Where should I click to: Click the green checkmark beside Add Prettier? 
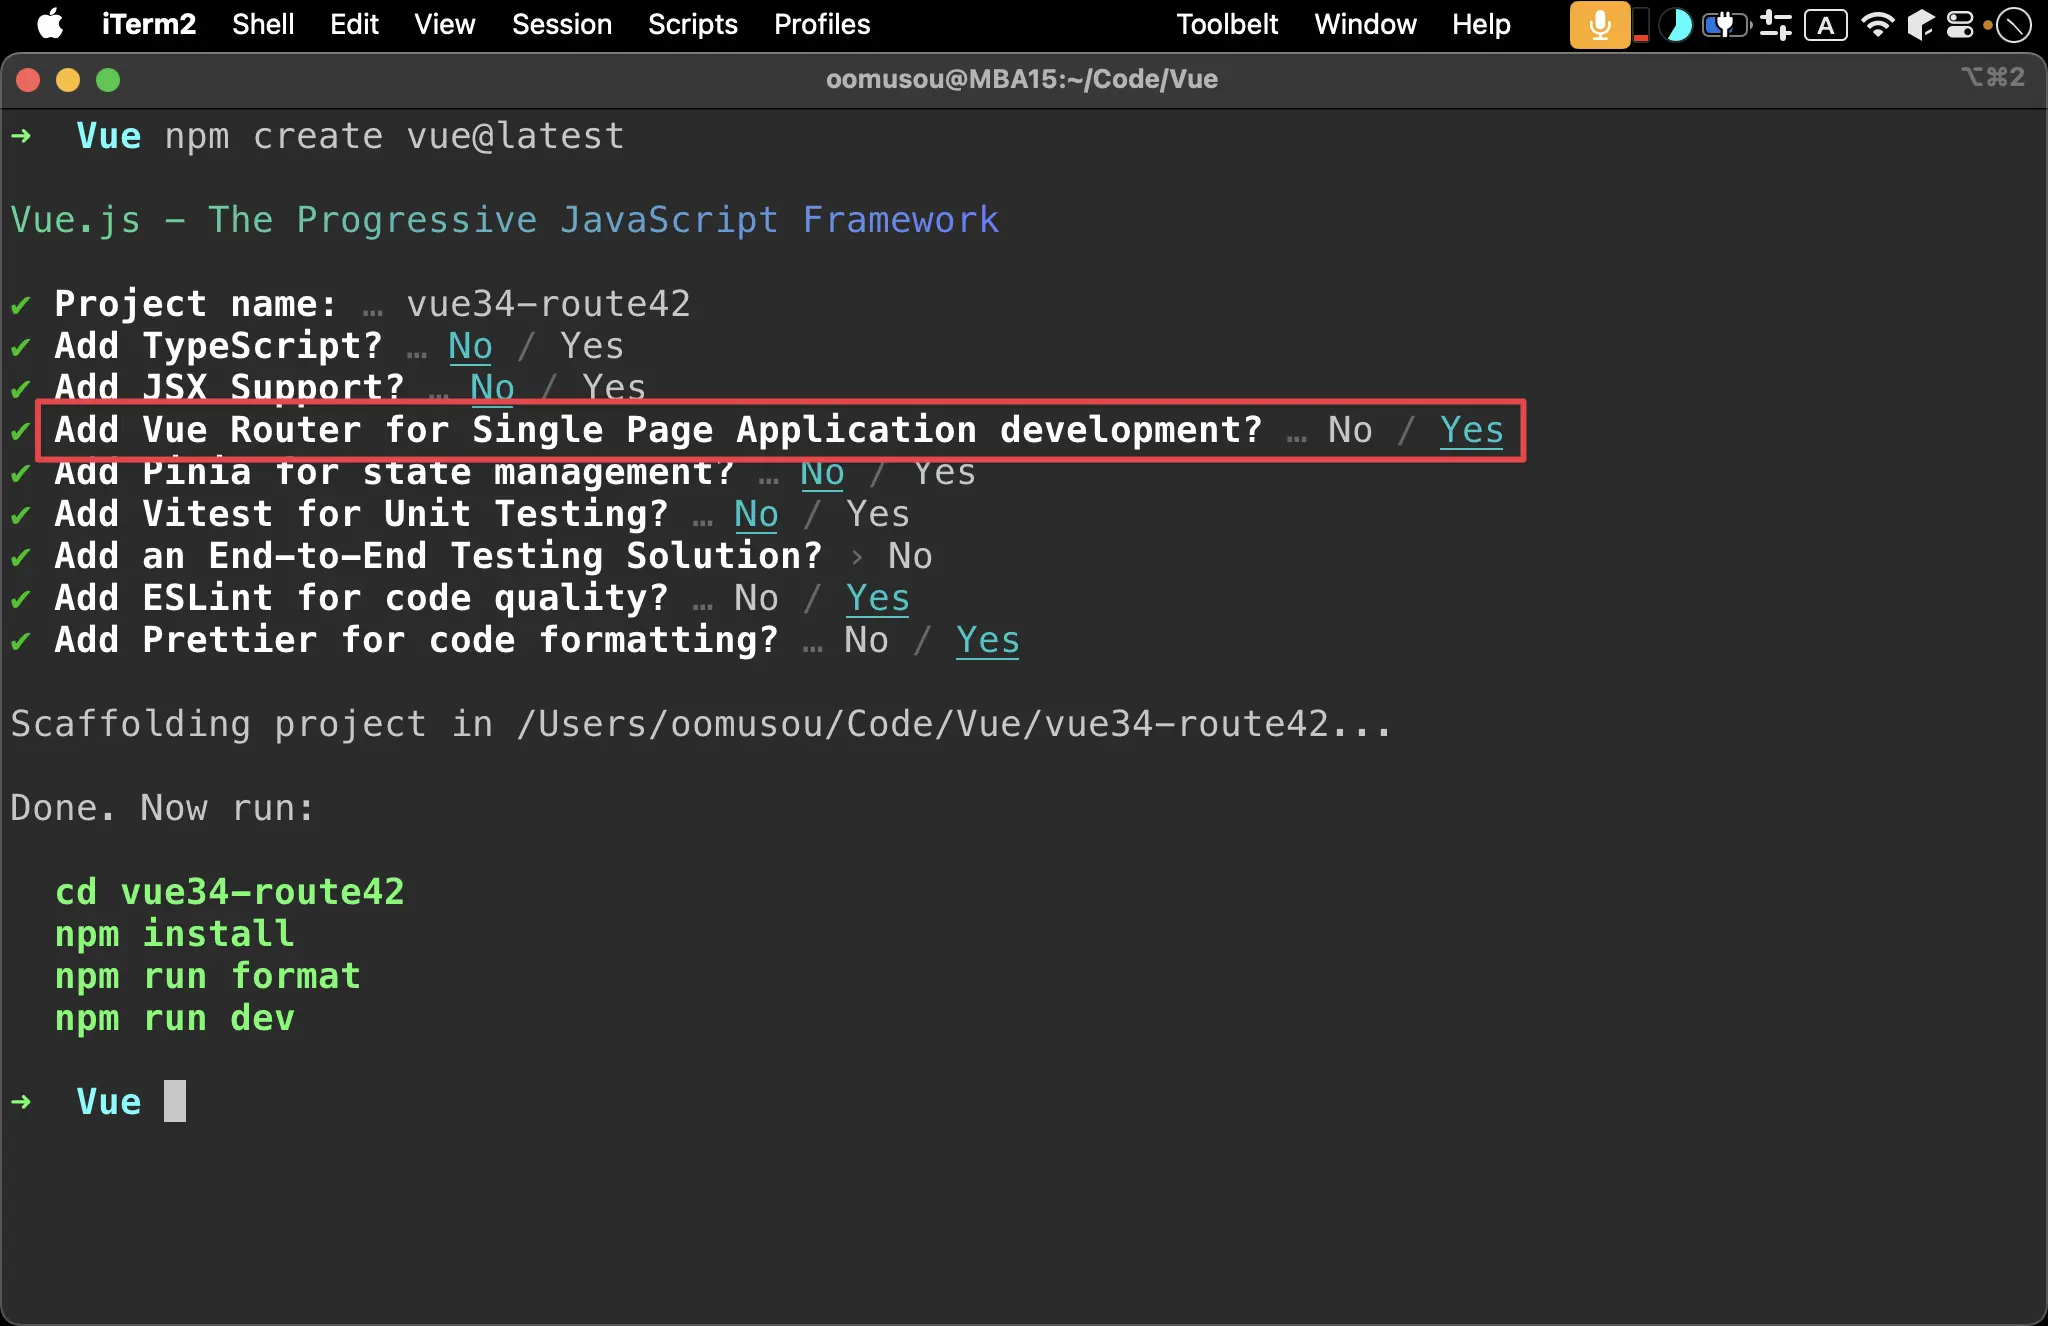(20, 640)
